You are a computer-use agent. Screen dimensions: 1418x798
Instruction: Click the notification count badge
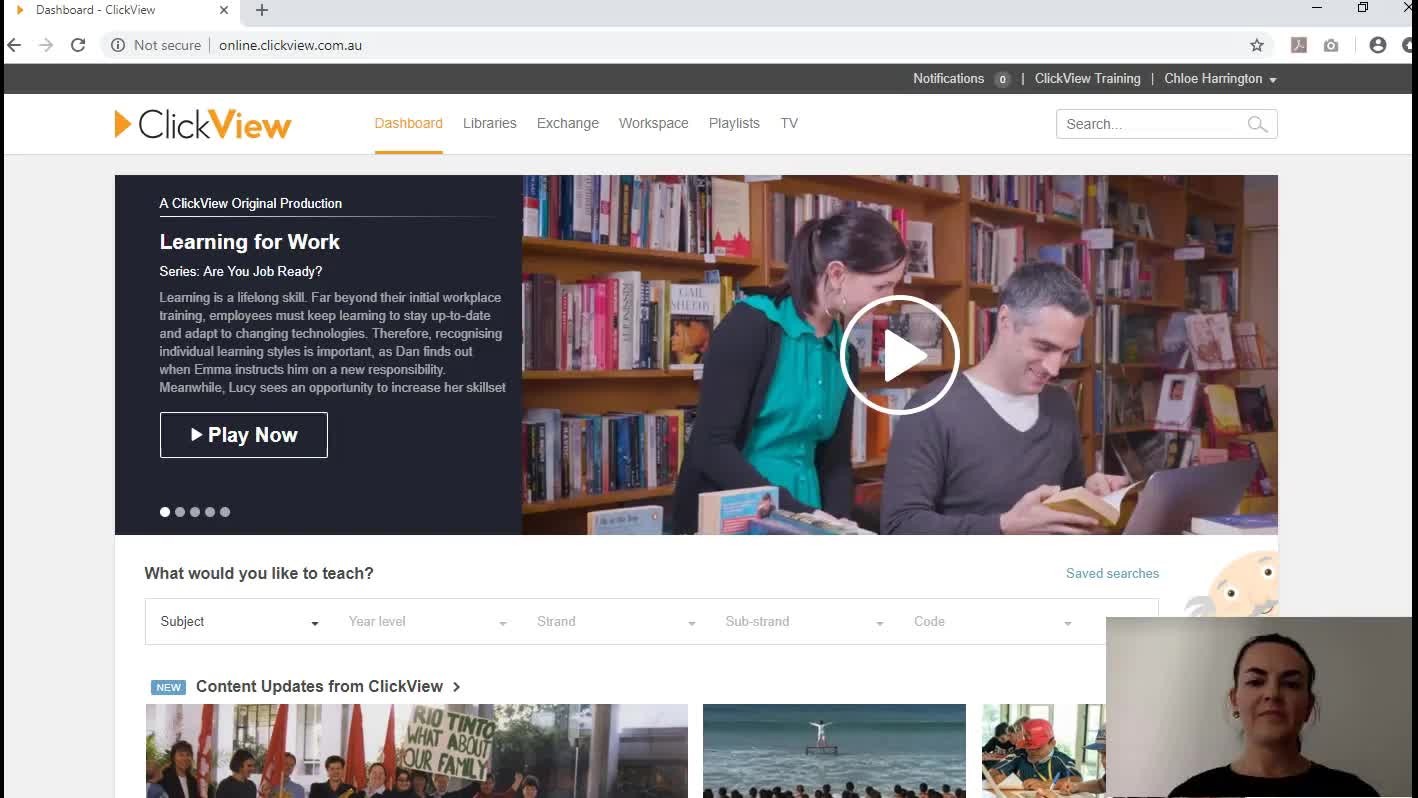coord(1002,80)
